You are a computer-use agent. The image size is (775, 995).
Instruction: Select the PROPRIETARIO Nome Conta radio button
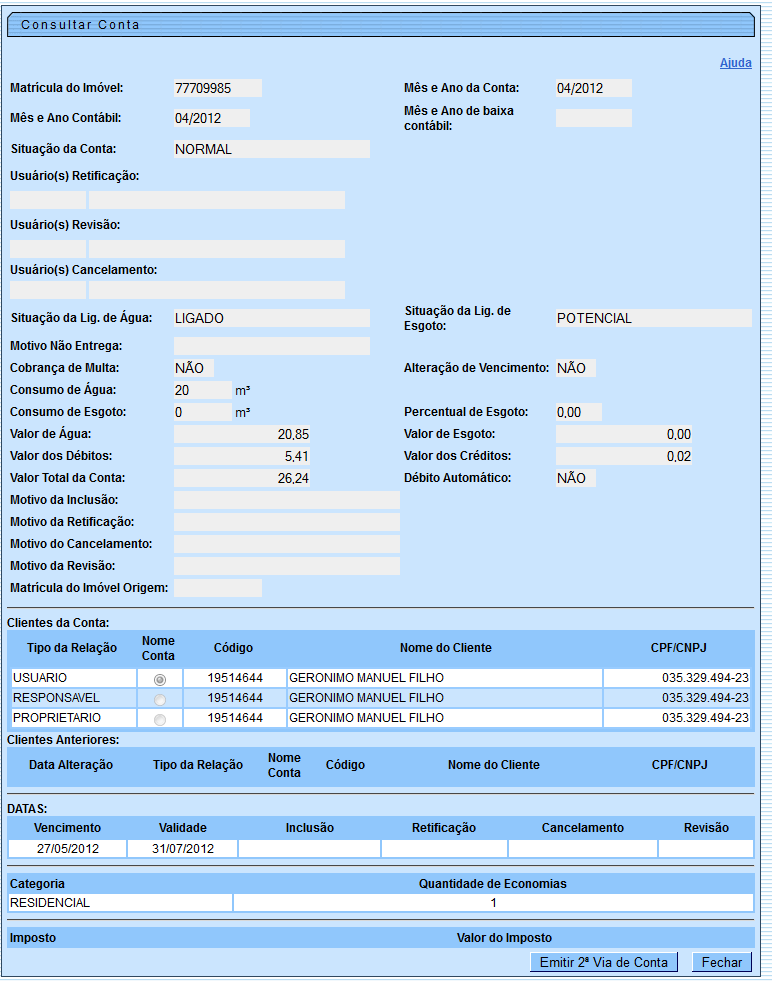(160, 719)
